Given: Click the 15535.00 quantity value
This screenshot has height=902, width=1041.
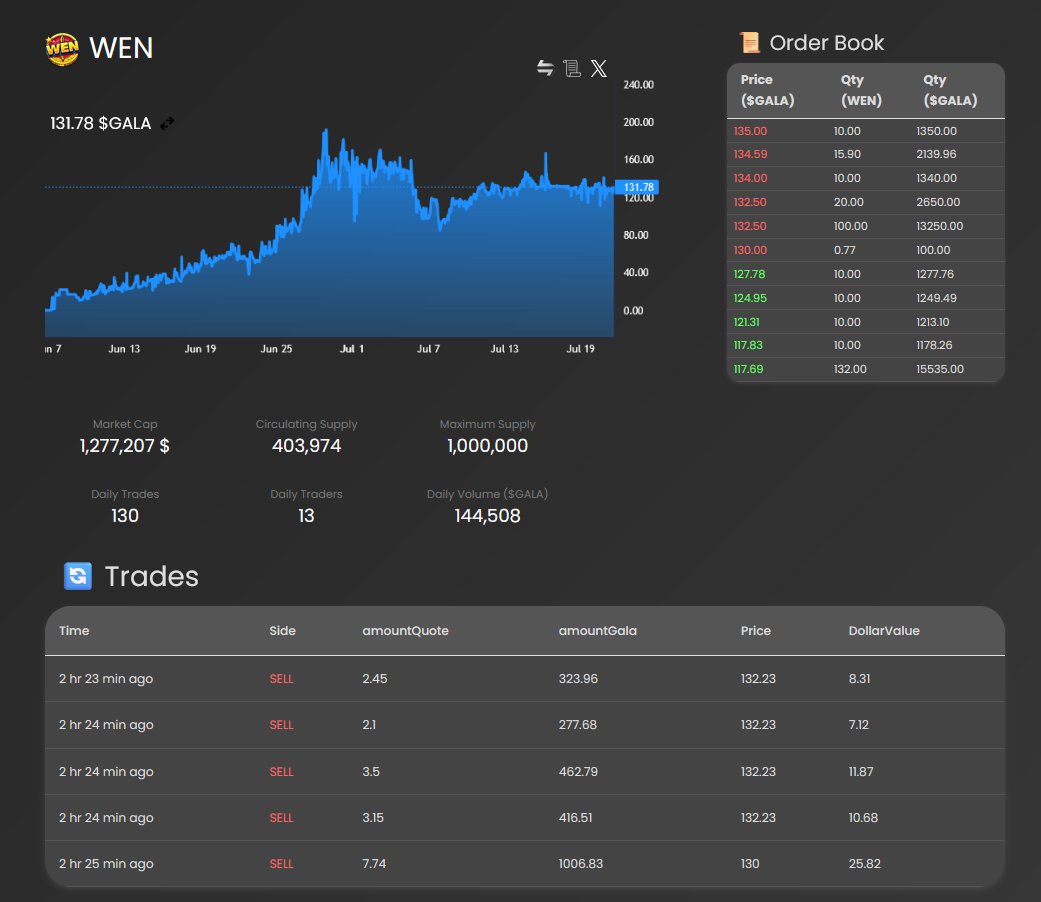Looking at the screenshot, I should pyautogui.click(x=940, y=369).
